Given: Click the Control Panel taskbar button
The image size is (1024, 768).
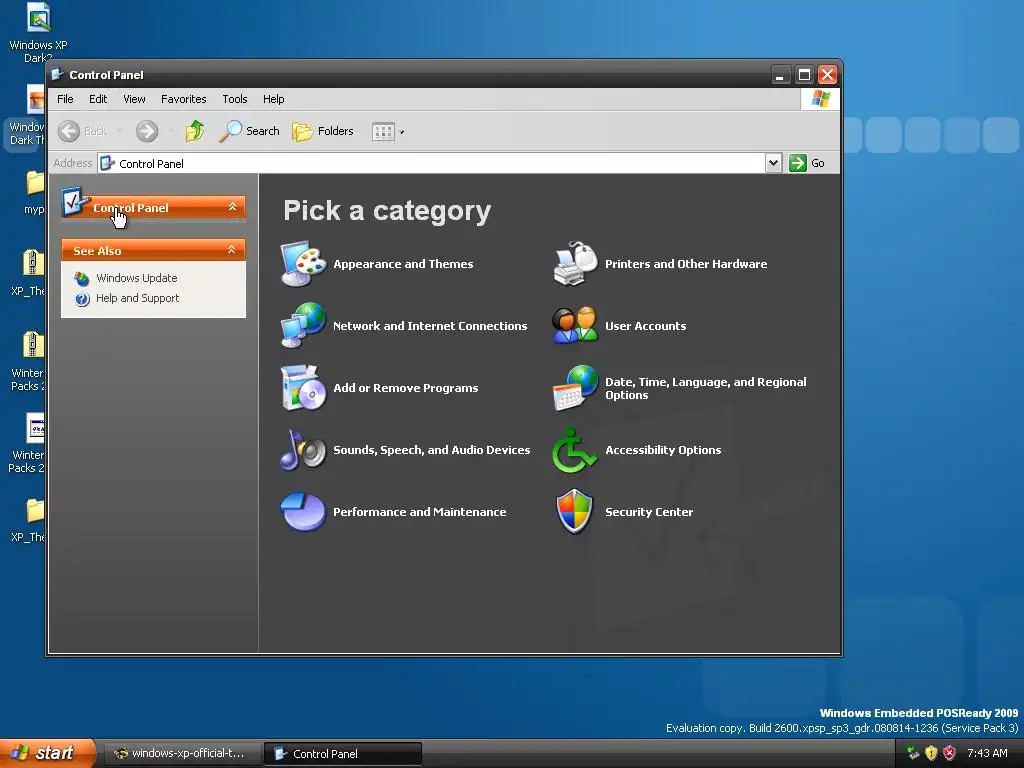Looking at the screenshot, I should coord(343,754).
